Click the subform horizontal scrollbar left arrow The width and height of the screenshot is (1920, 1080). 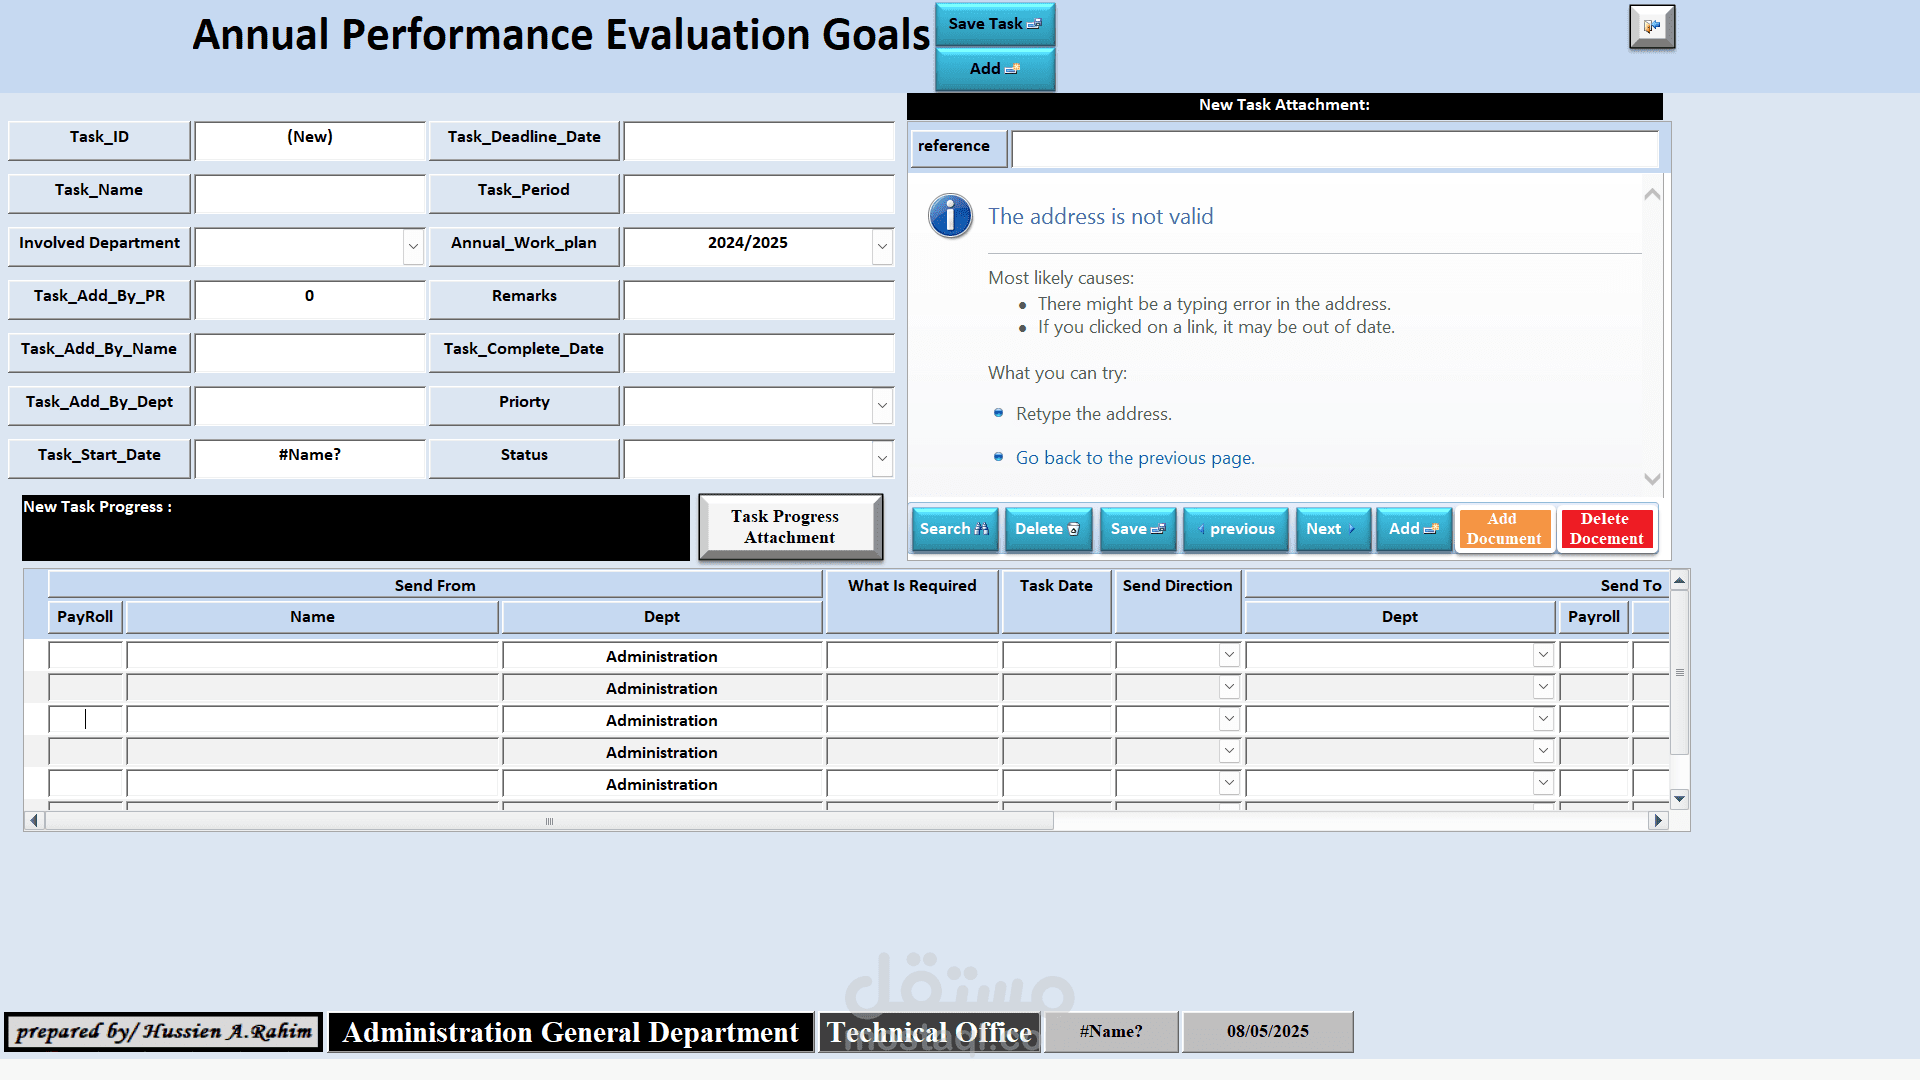(34, 821)
